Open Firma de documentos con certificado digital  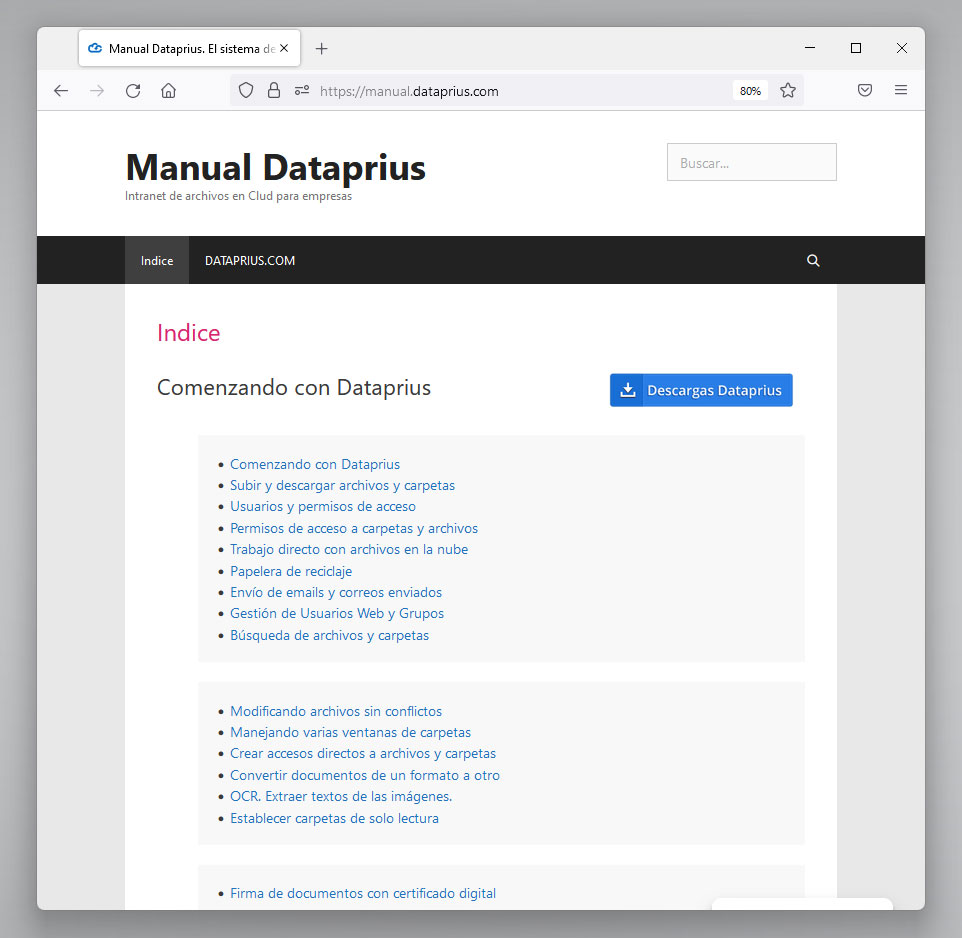363,893
